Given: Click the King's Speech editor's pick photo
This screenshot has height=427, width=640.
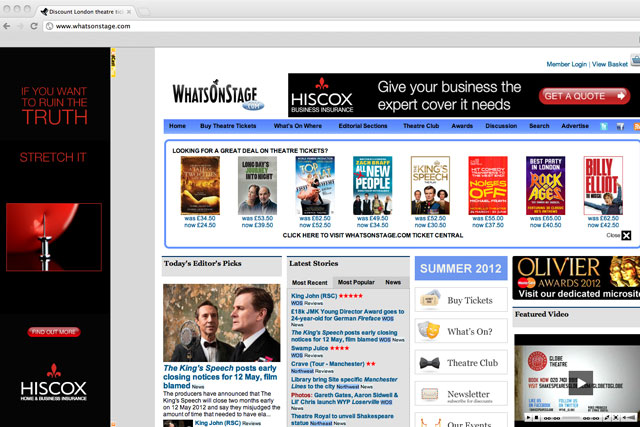Looking at the screenshot, I should tap(222, 322).
